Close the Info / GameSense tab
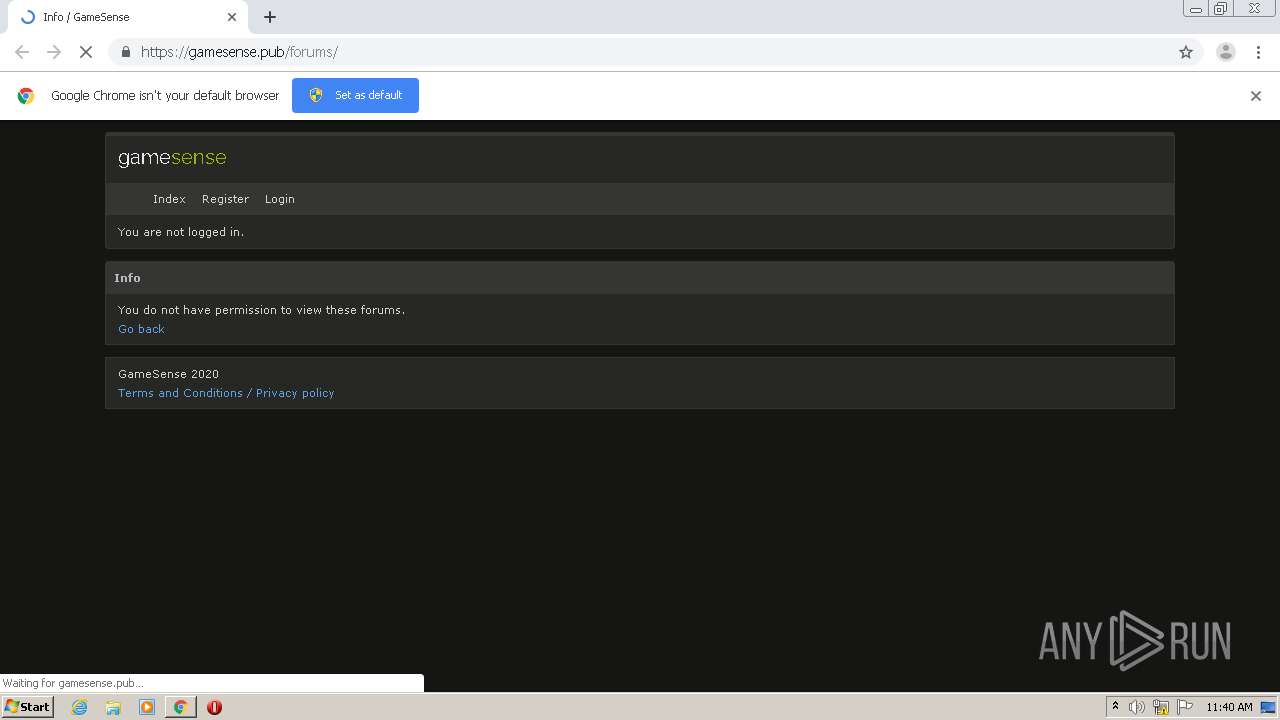Viewport: 1280px width, 720px height. 232,17
